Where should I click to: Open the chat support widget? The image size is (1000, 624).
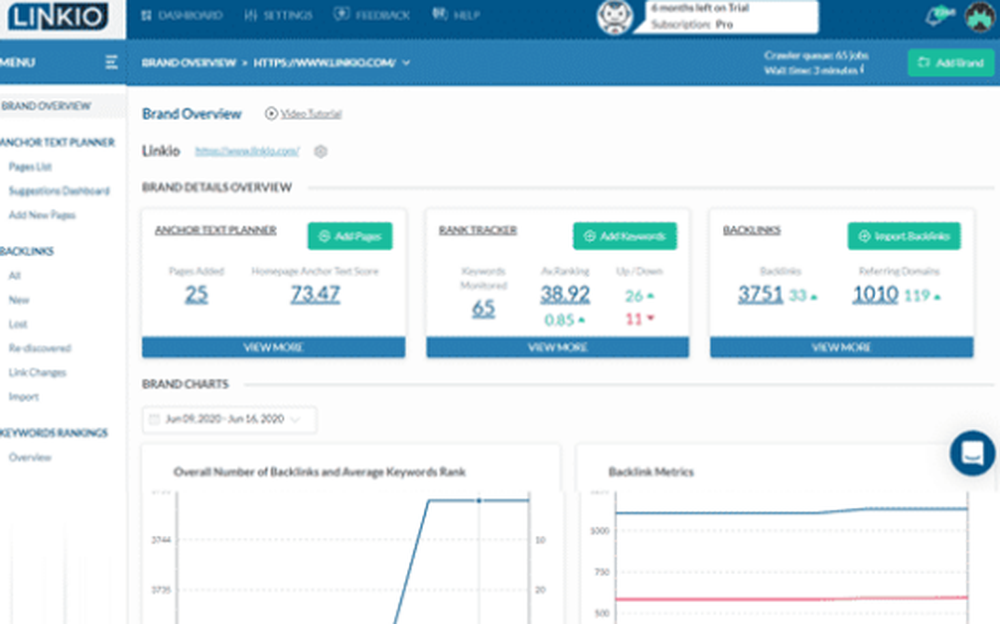point(972,453)
